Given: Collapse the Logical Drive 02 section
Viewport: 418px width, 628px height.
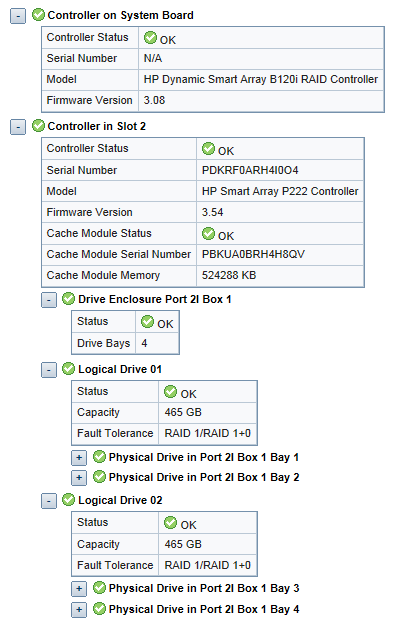Looking at the screenshot, I should (x=48, y=501).
